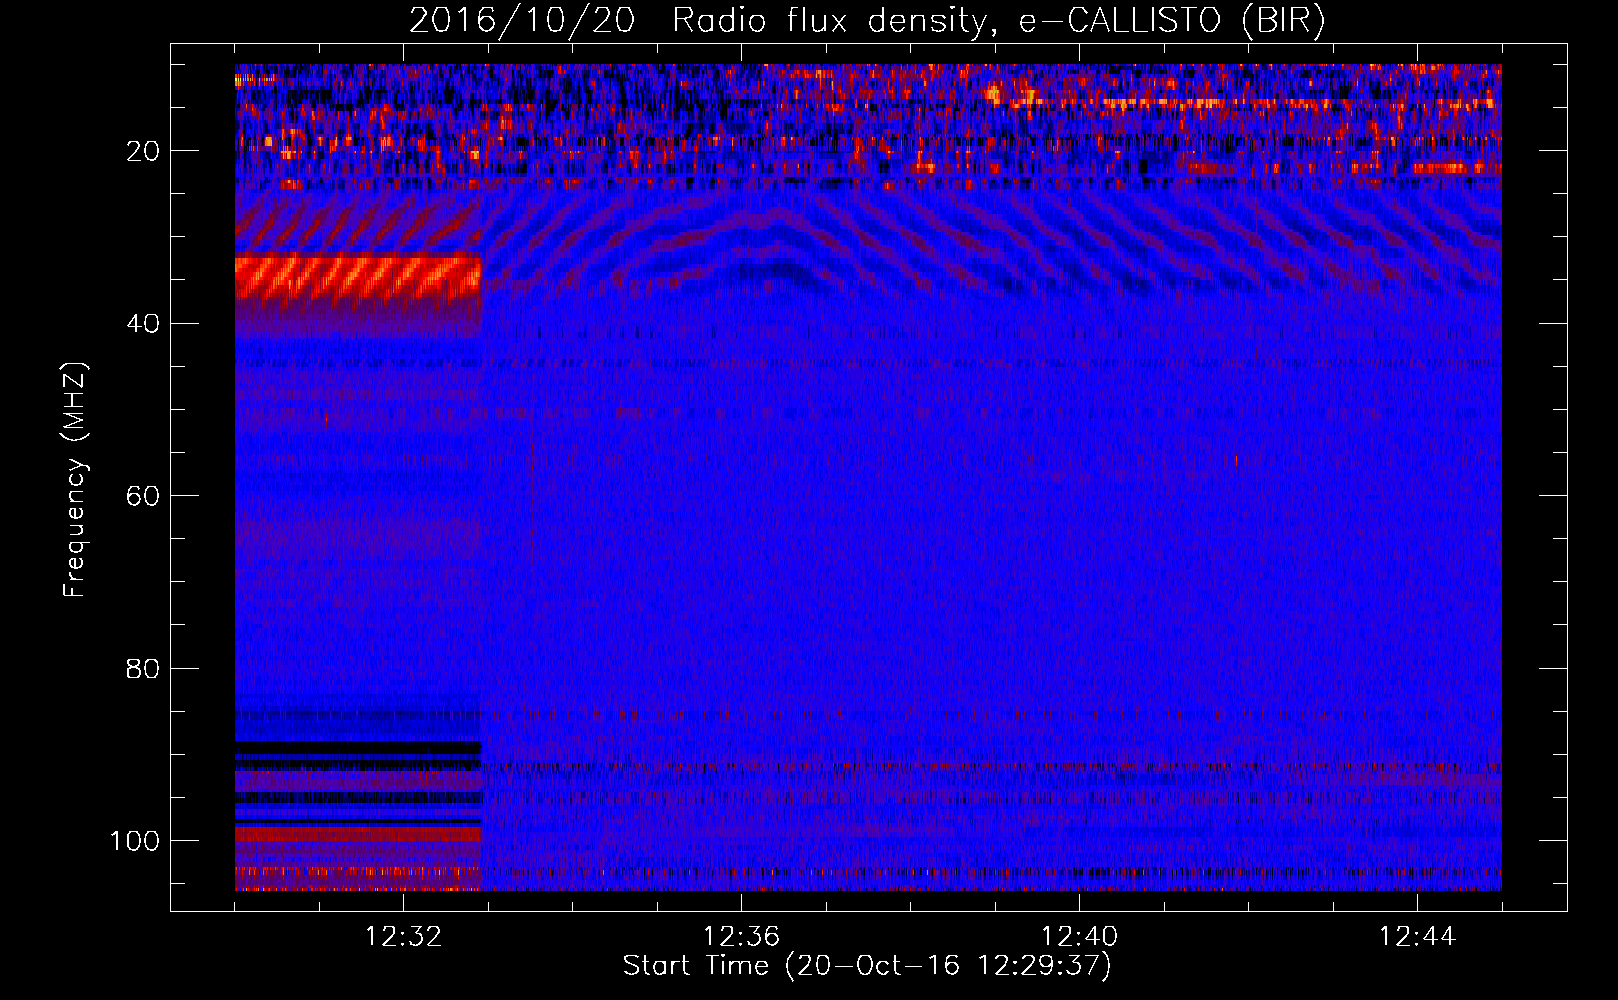Click the 'Start Time (20-Oct-16 12:29:37)' label
Viewport: 1618px width, 1000px height.
click(867, 966)
